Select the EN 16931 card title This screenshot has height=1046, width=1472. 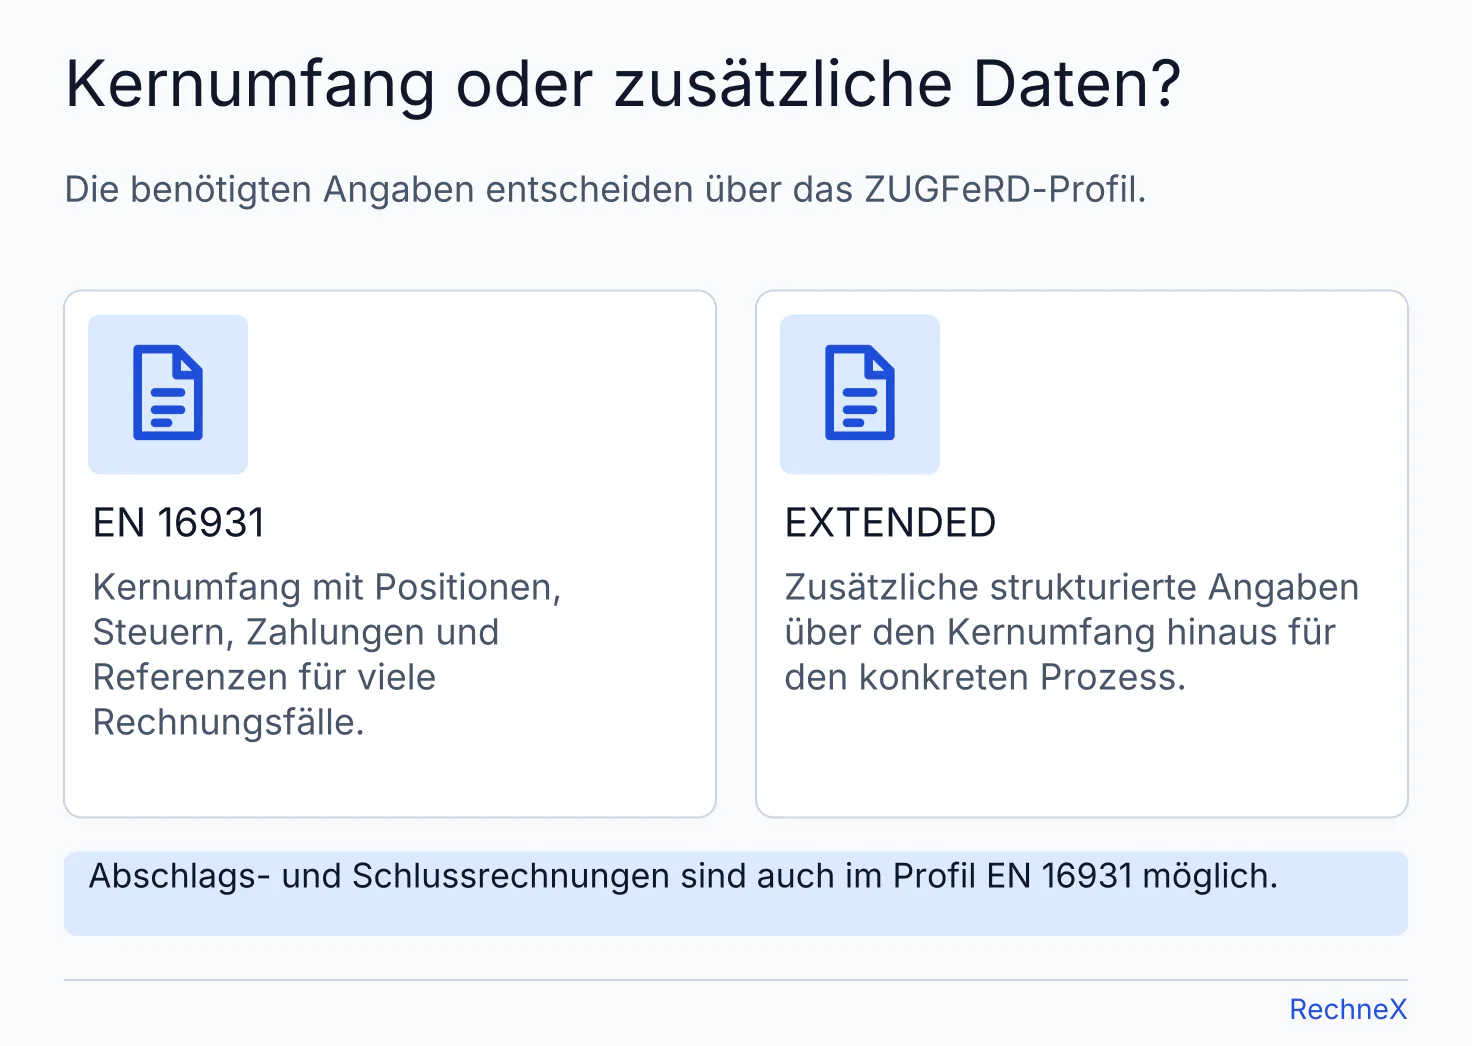coord(179,523)
